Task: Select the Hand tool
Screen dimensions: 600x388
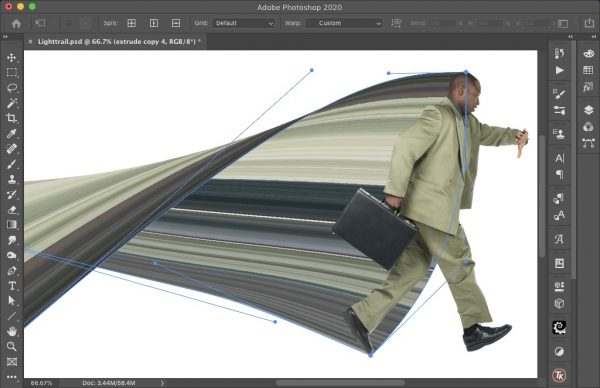Action: click(11, 331)
